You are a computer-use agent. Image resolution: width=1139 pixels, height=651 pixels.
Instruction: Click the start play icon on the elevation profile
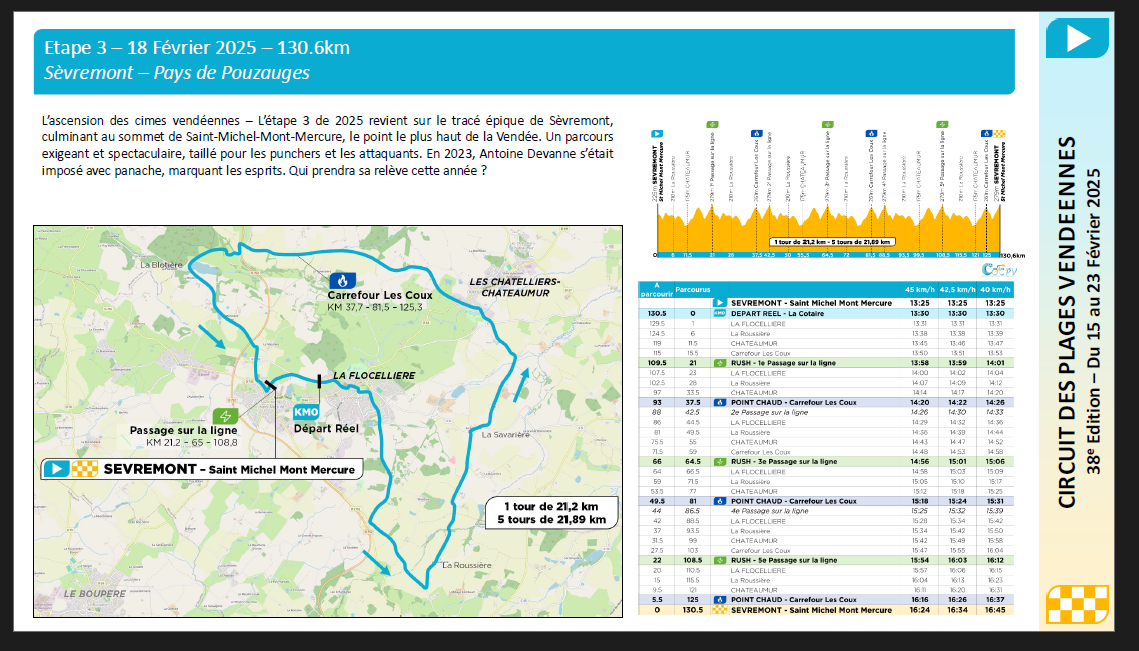[657, 134]
